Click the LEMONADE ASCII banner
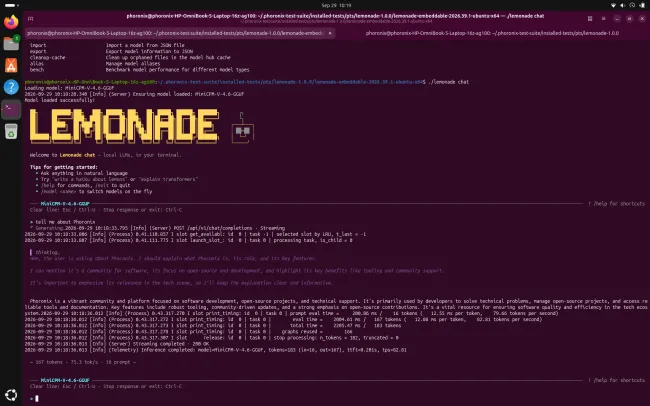650x406 pixels. coord(124,126)
